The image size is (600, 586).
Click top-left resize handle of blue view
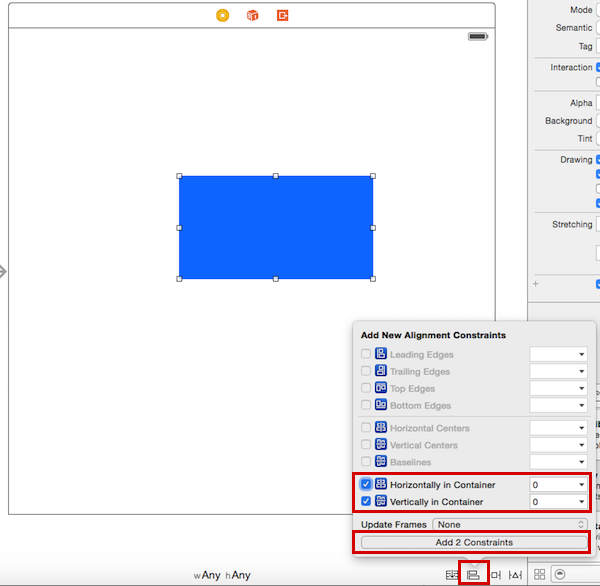click(179, 176)
